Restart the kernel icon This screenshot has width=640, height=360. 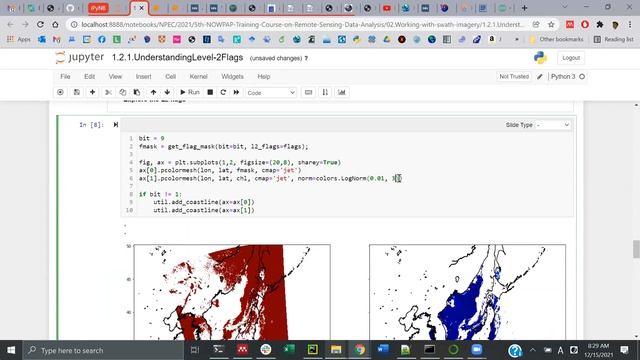coord(223,92)
